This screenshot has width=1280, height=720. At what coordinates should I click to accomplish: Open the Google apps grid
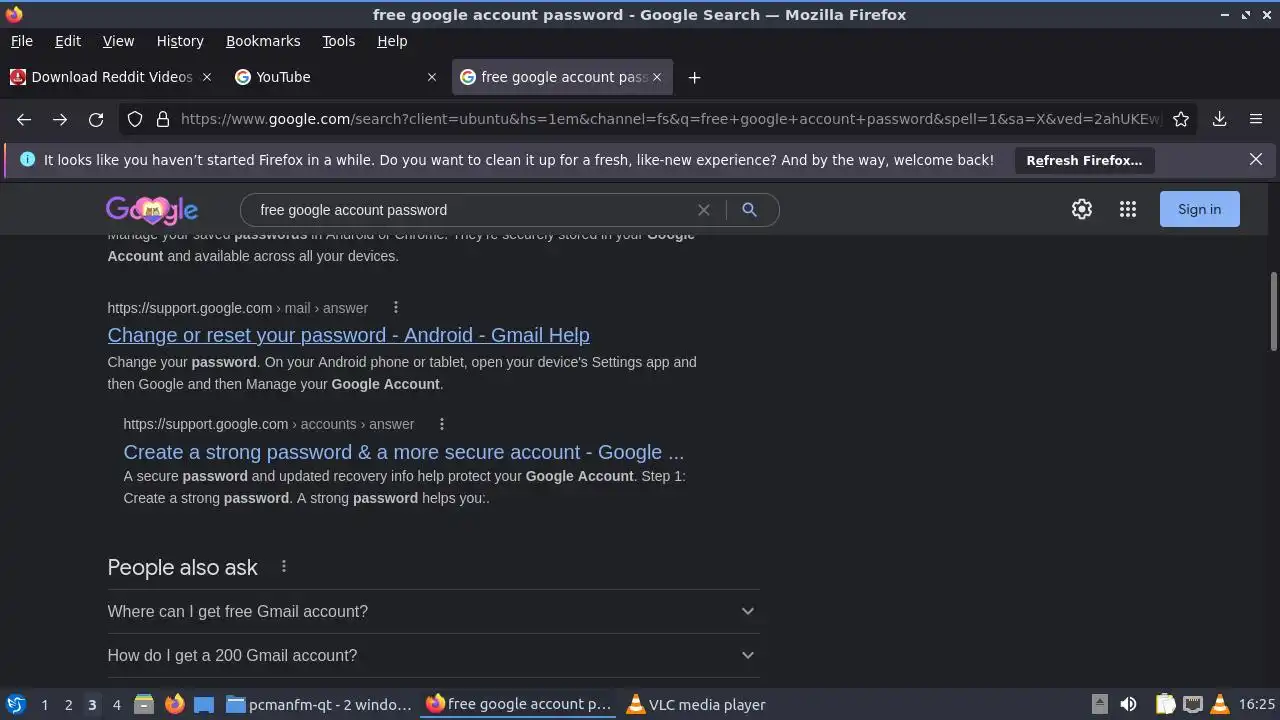pyautogui.click(x=1128, y=209)
